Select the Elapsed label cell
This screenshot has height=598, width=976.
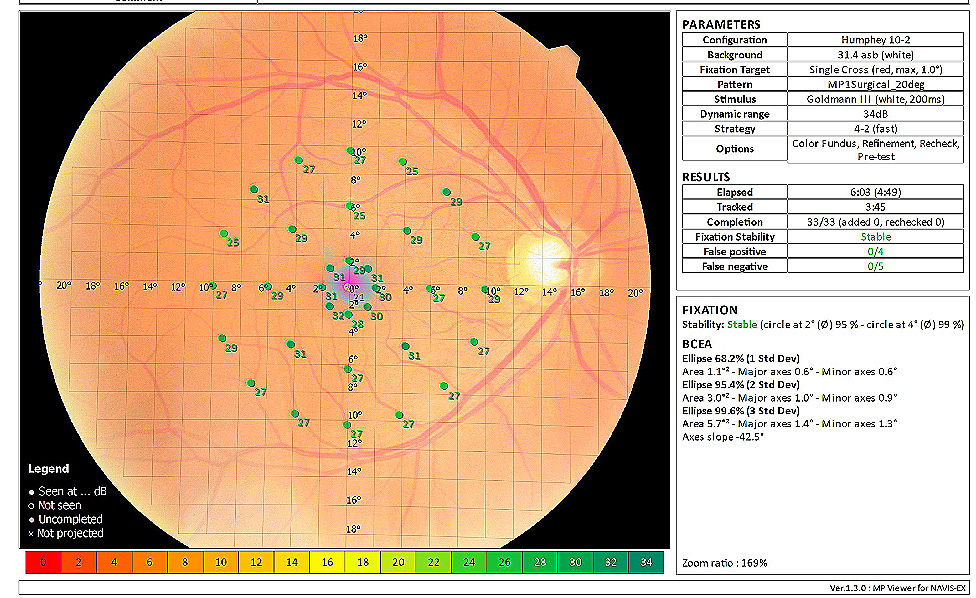(734, 192)
